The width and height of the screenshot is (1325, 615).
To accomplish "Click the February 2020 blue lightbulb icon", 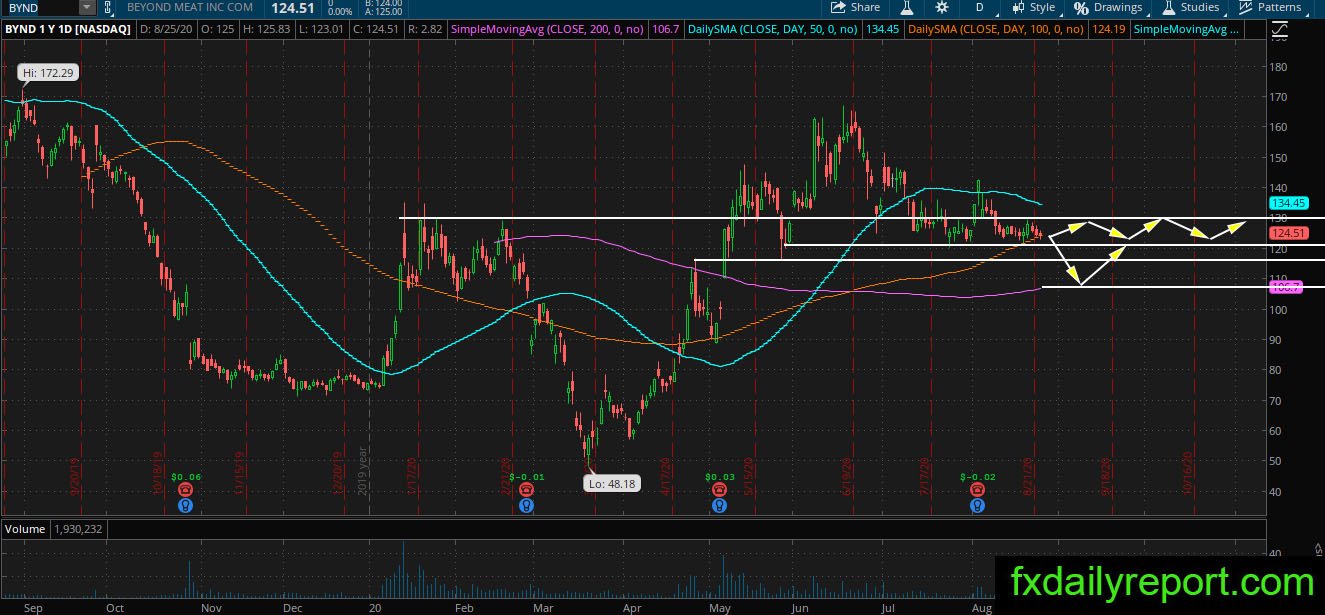I will 526,506.
